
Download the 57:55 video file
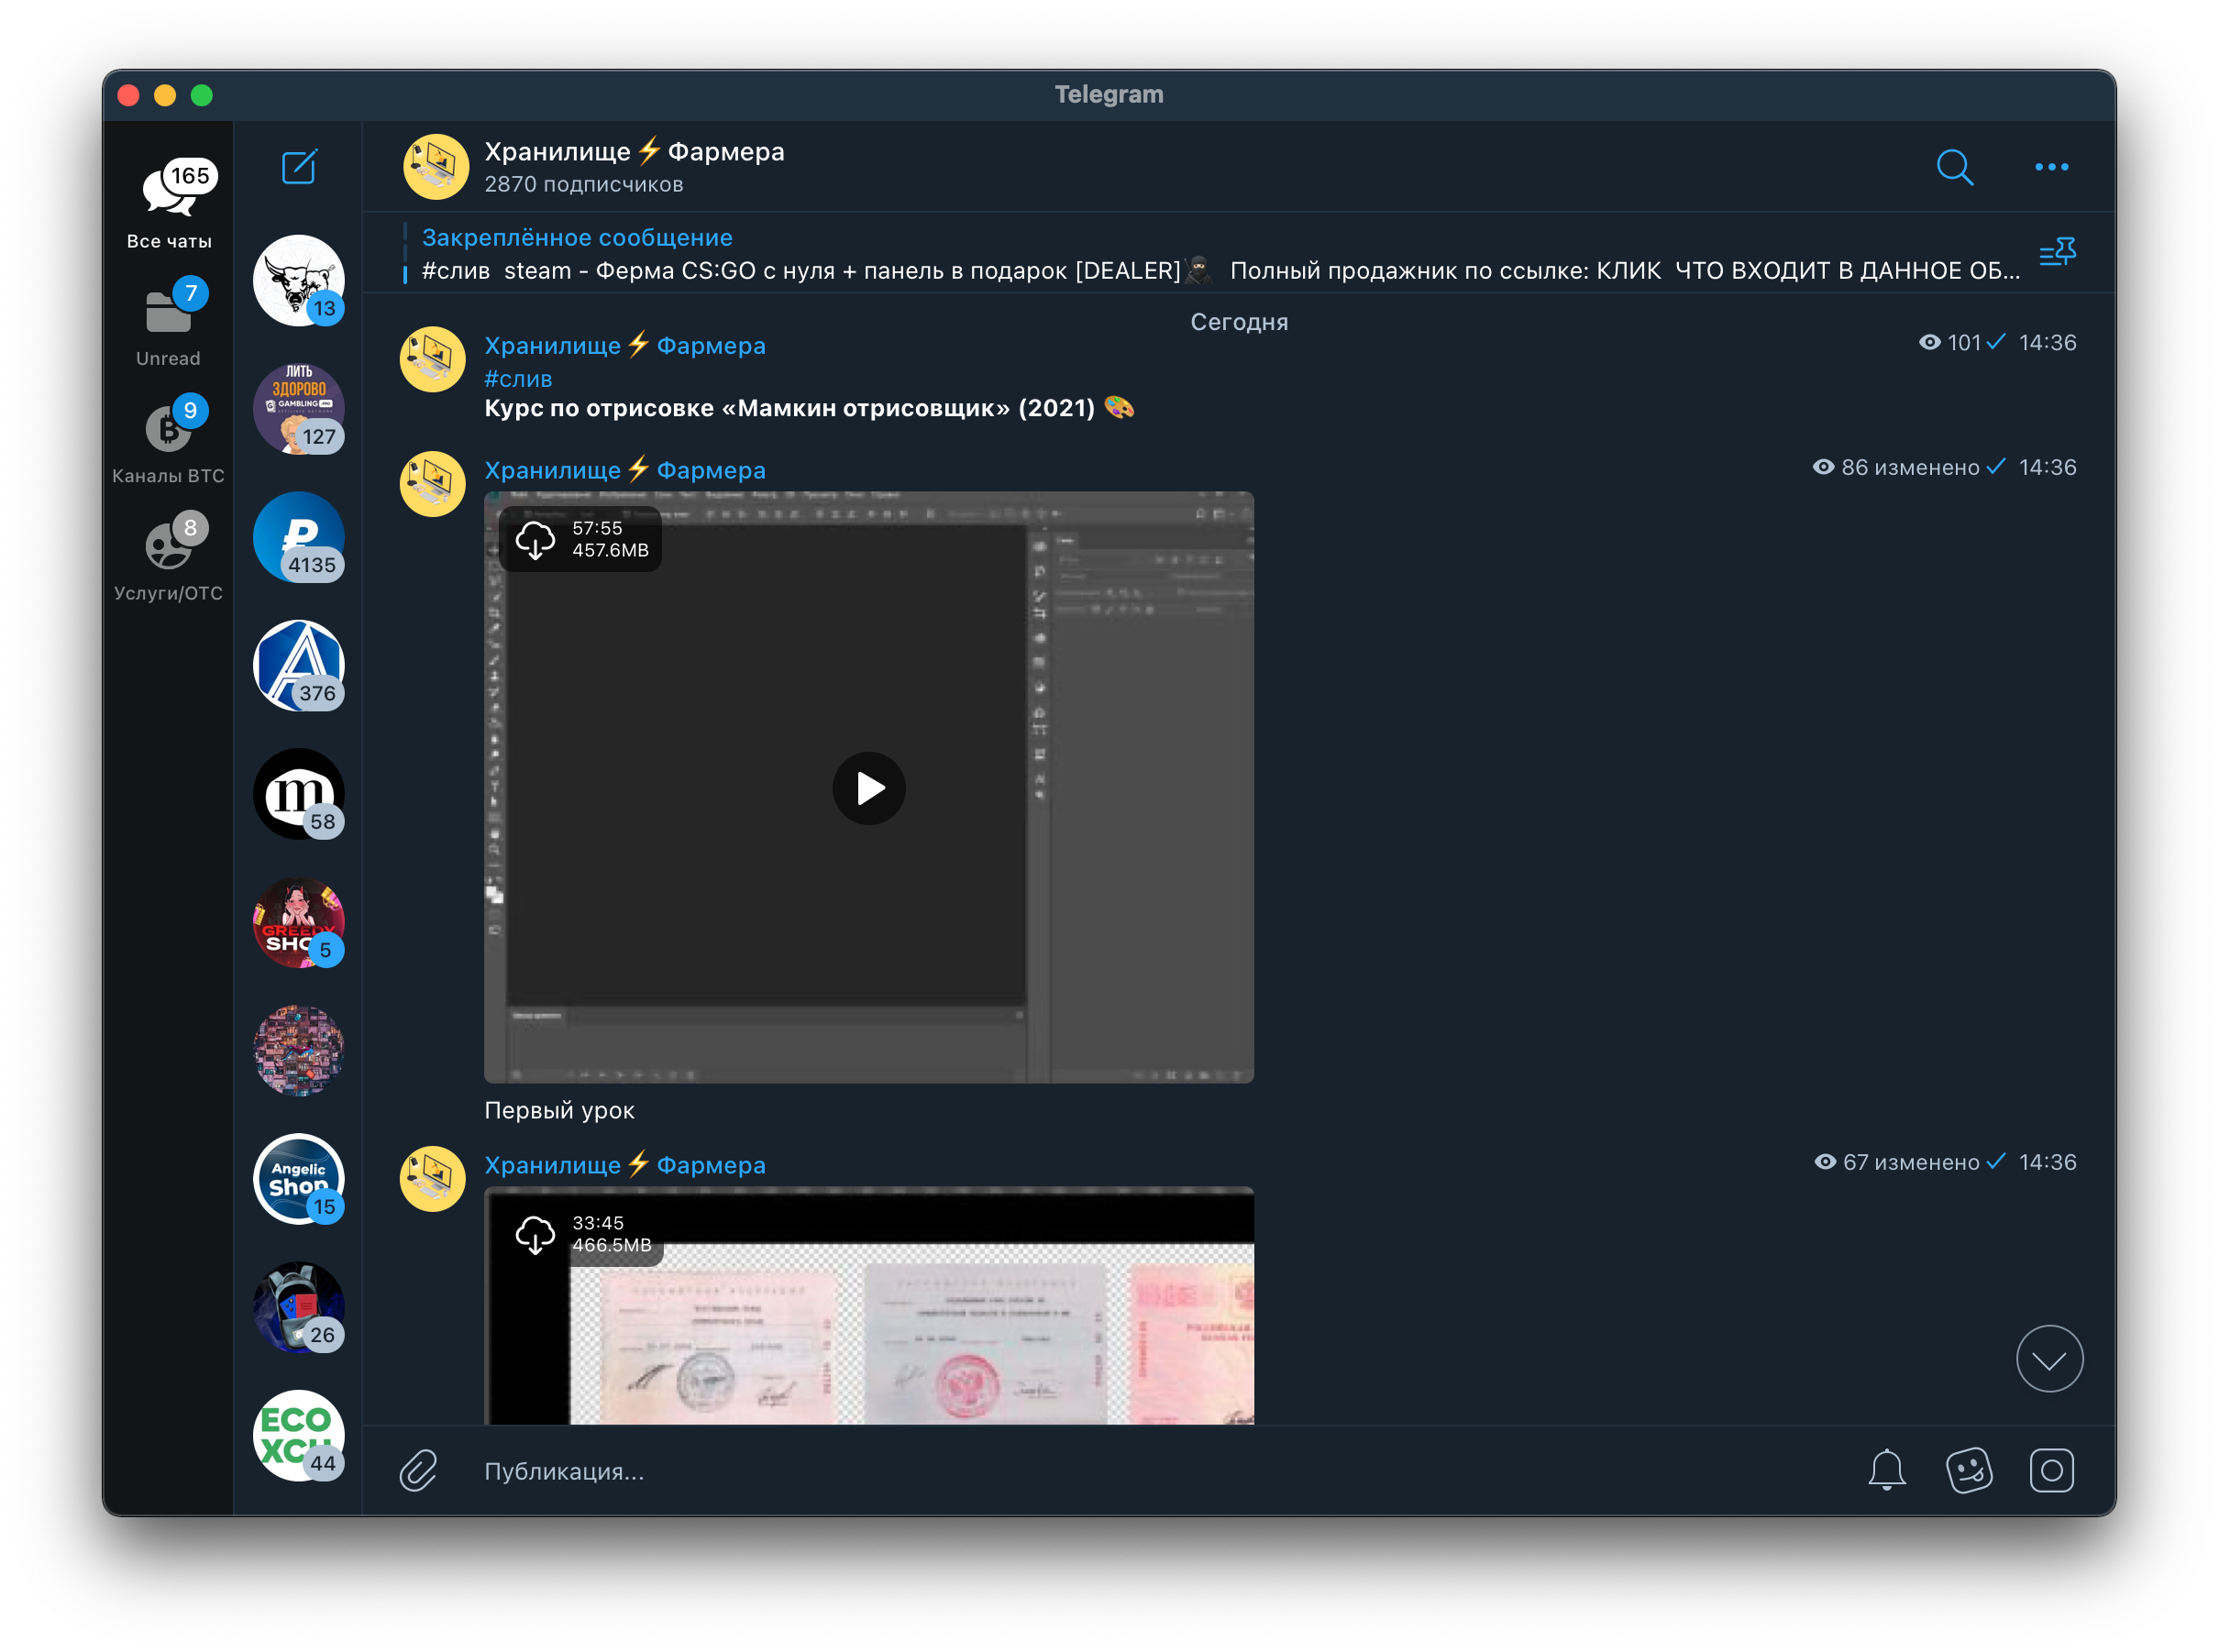tap(535, 539)
